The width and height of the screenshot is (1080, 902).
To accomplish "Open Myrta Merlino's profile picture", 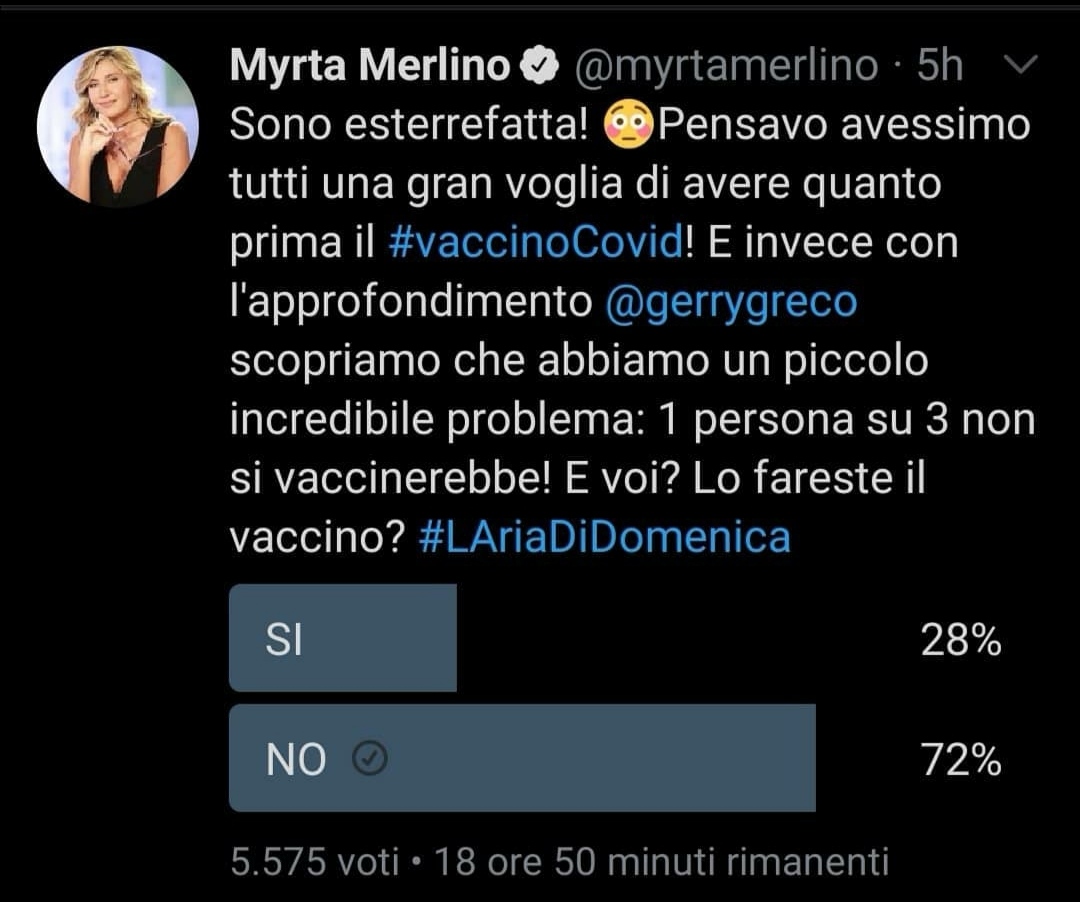I will [118, 126].
